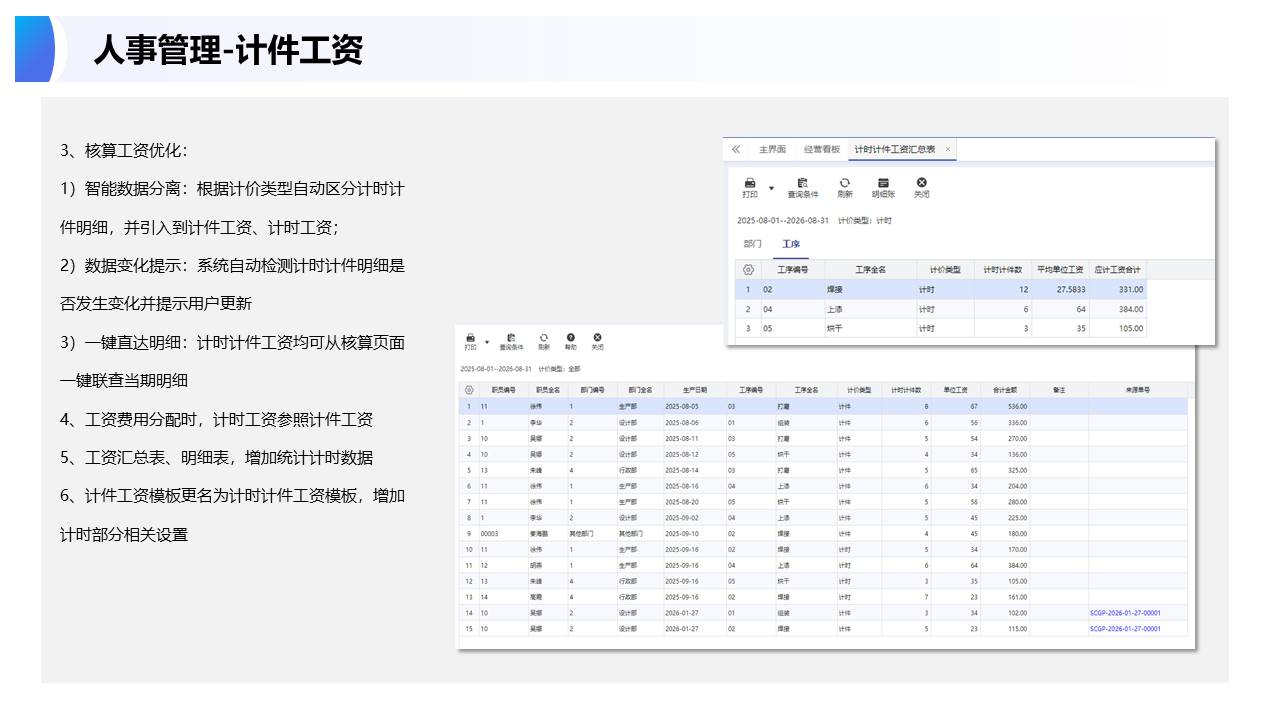Expand 打印 dropdown arrow in summary window

[771, 188]
